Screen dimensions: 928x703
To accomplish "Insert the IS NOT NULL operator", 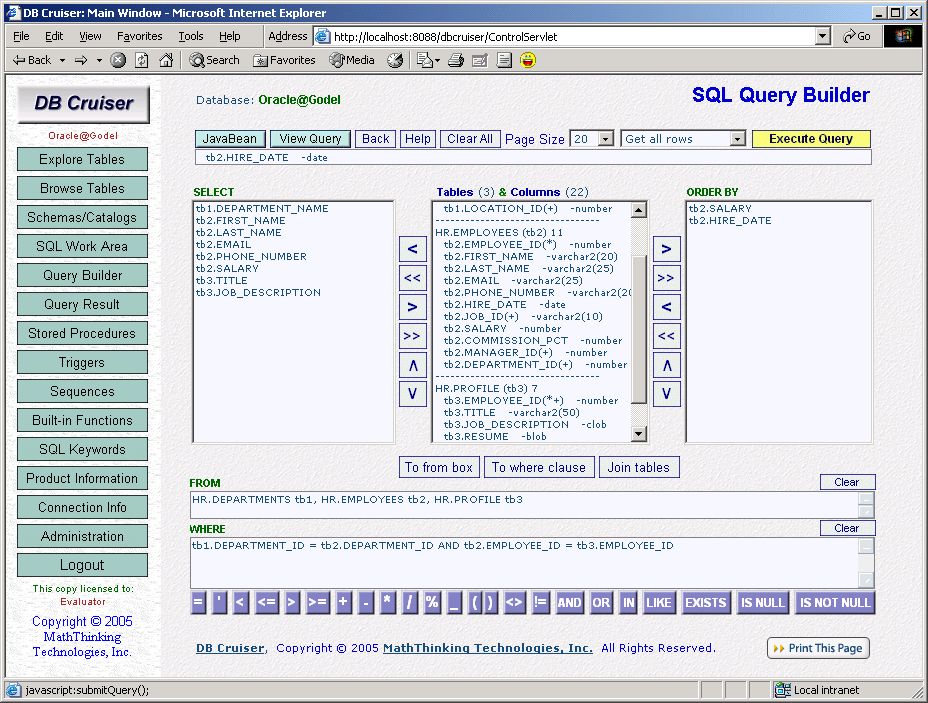I will pos(835,603).
